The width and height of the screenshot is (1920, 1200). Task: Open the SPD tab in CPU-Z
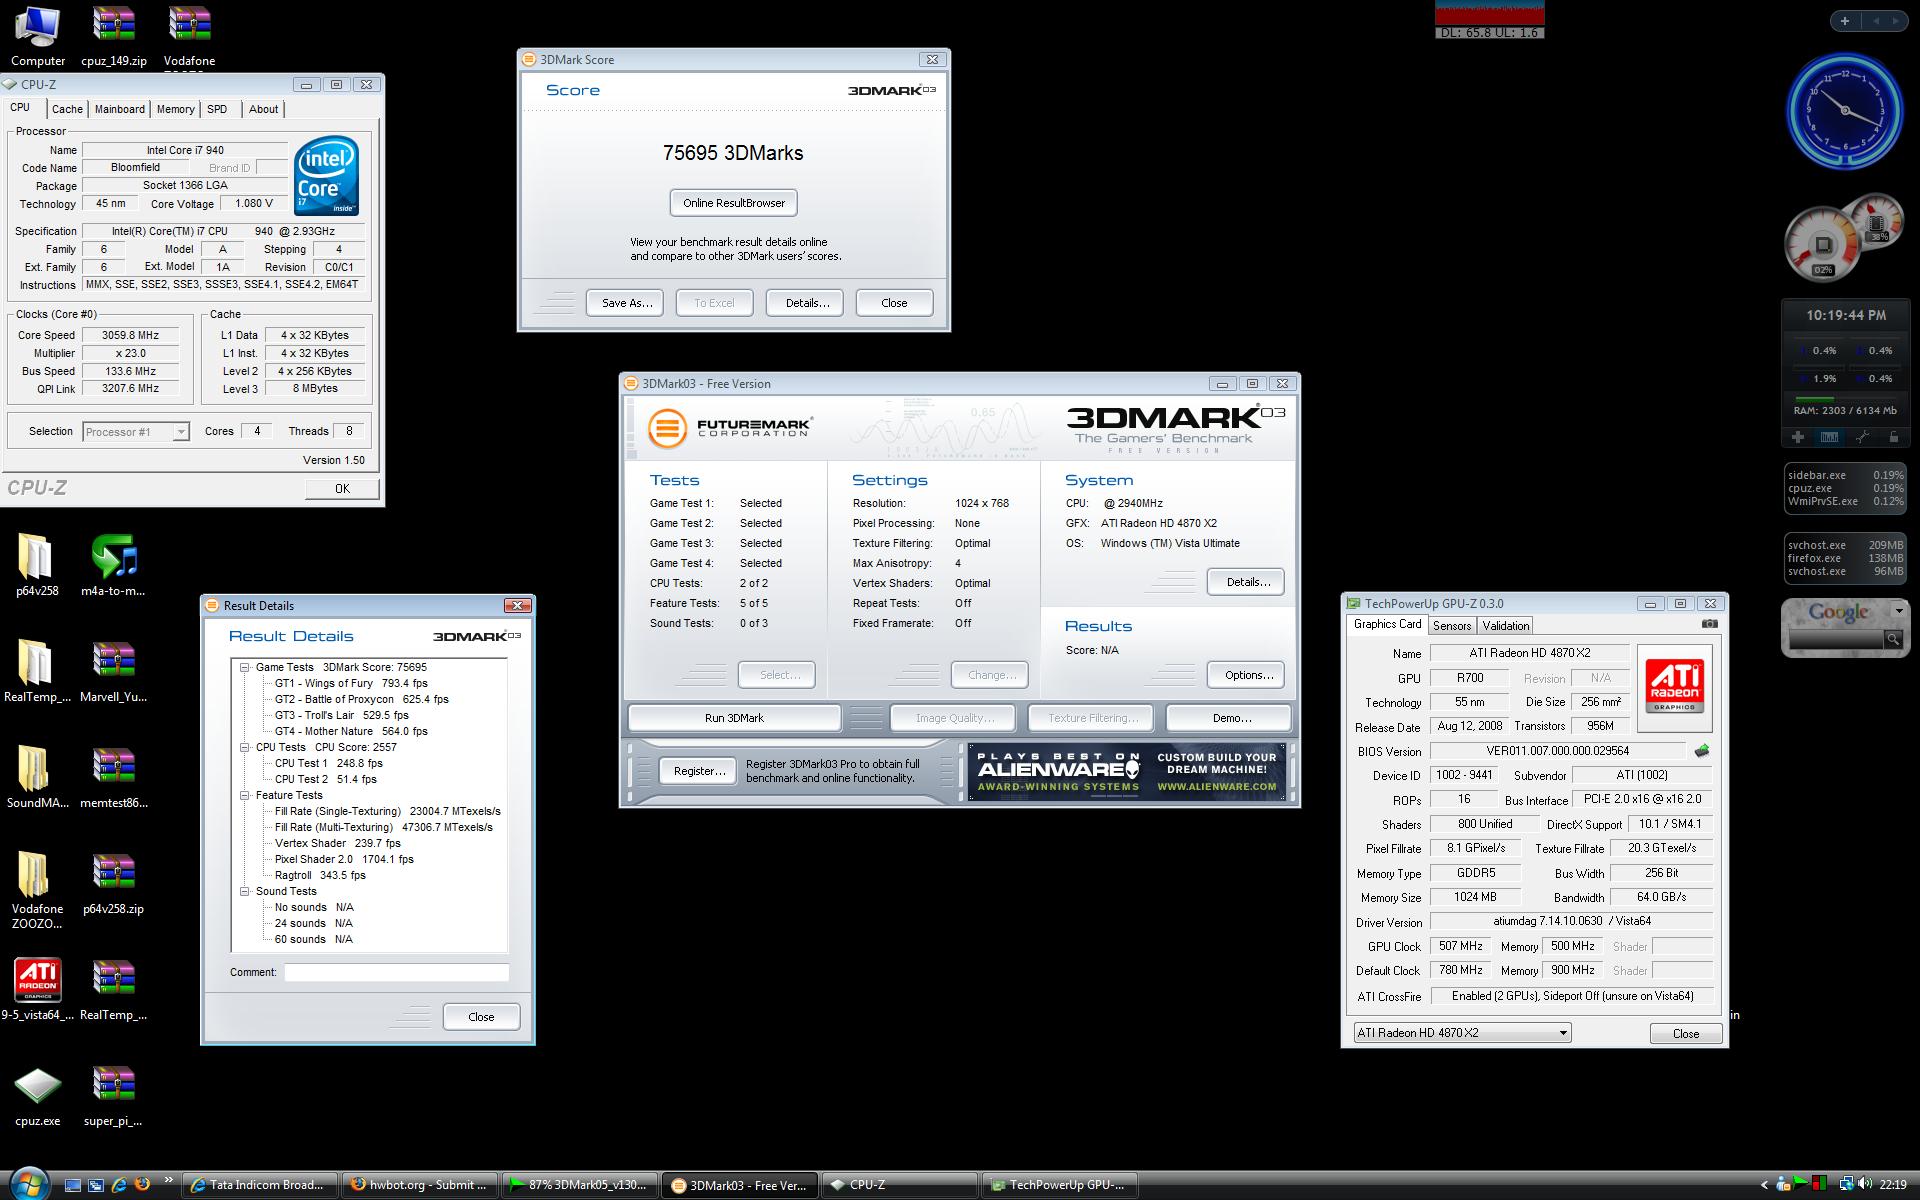(217, 109)
